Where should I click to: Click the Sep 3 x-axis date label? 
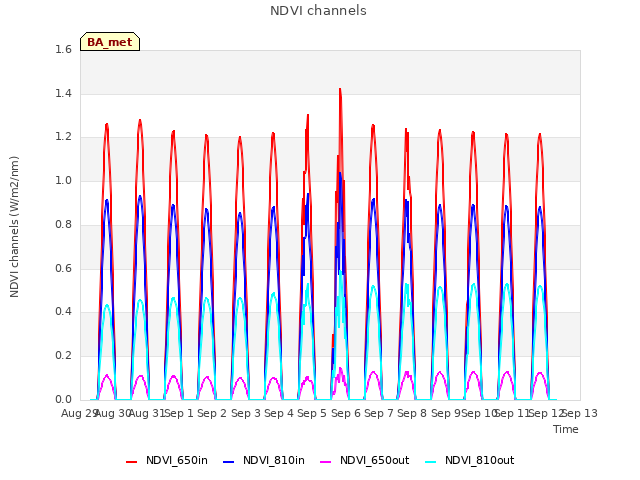[246, 413]
